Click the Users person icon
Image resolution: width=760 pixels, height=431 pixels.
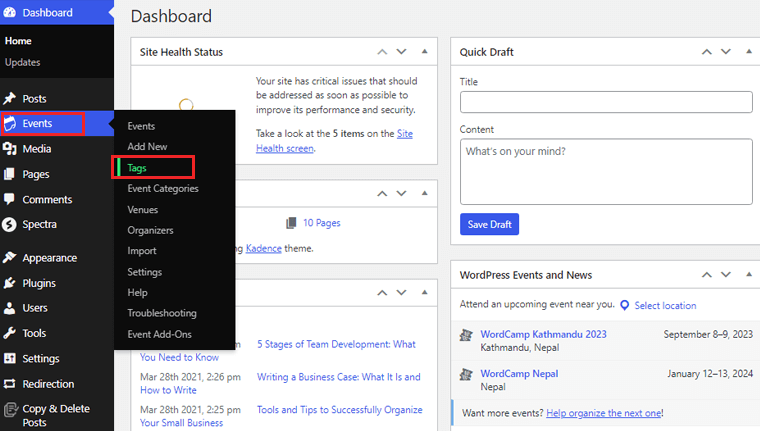pos(10,308)
